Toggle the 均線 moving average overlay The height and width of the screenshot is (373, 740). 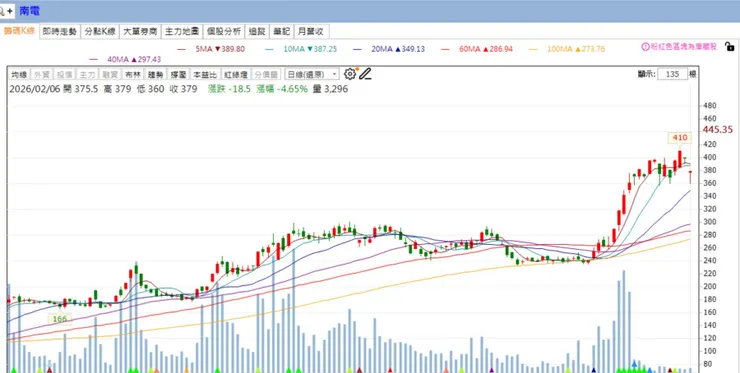coord(19,74)
